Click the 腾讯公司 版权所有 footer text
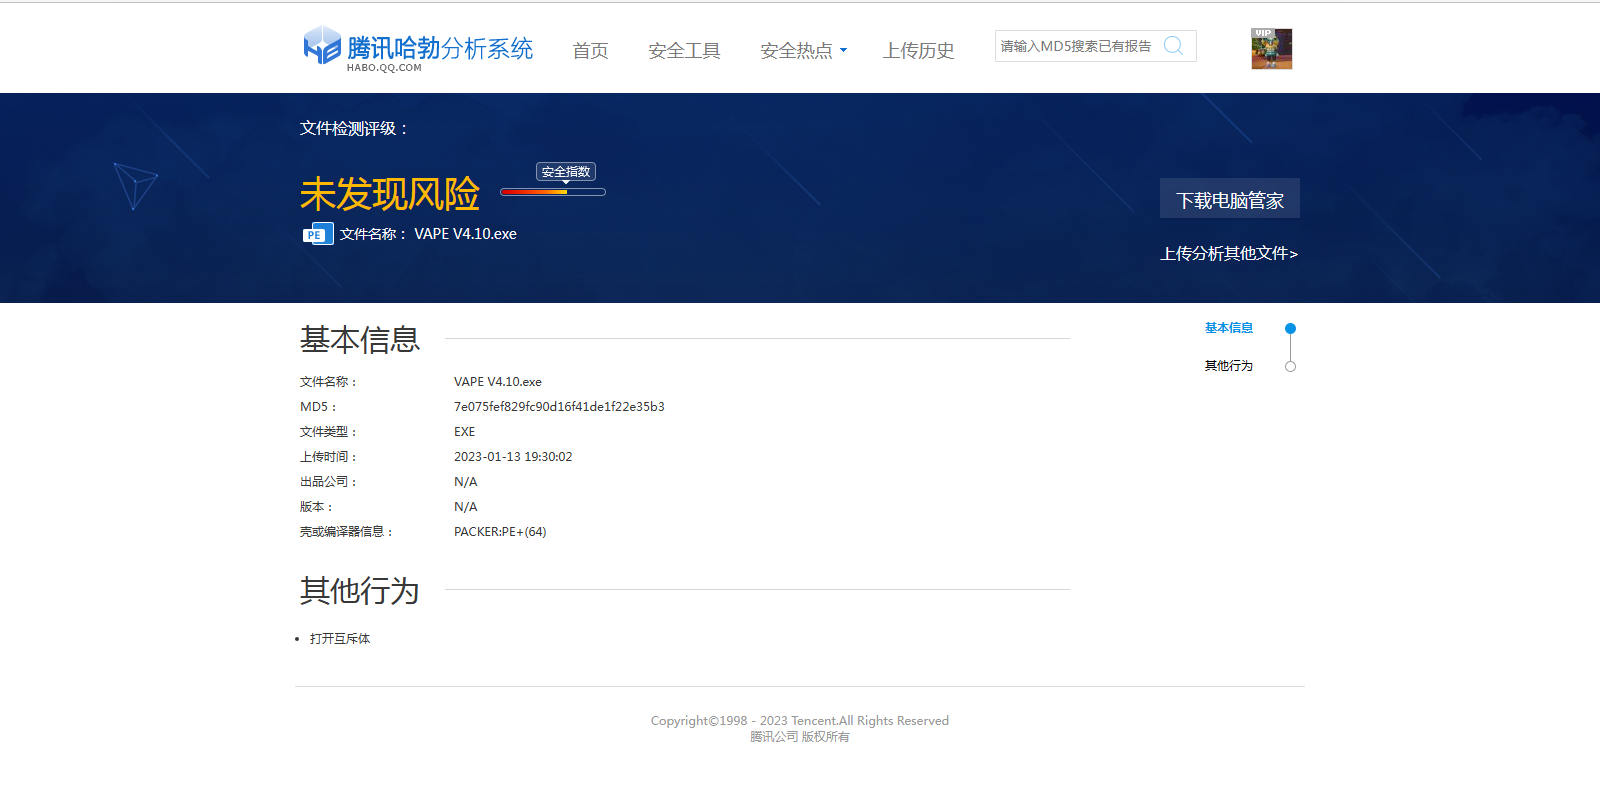1600x792 pixels. click(x=800, y=737)
